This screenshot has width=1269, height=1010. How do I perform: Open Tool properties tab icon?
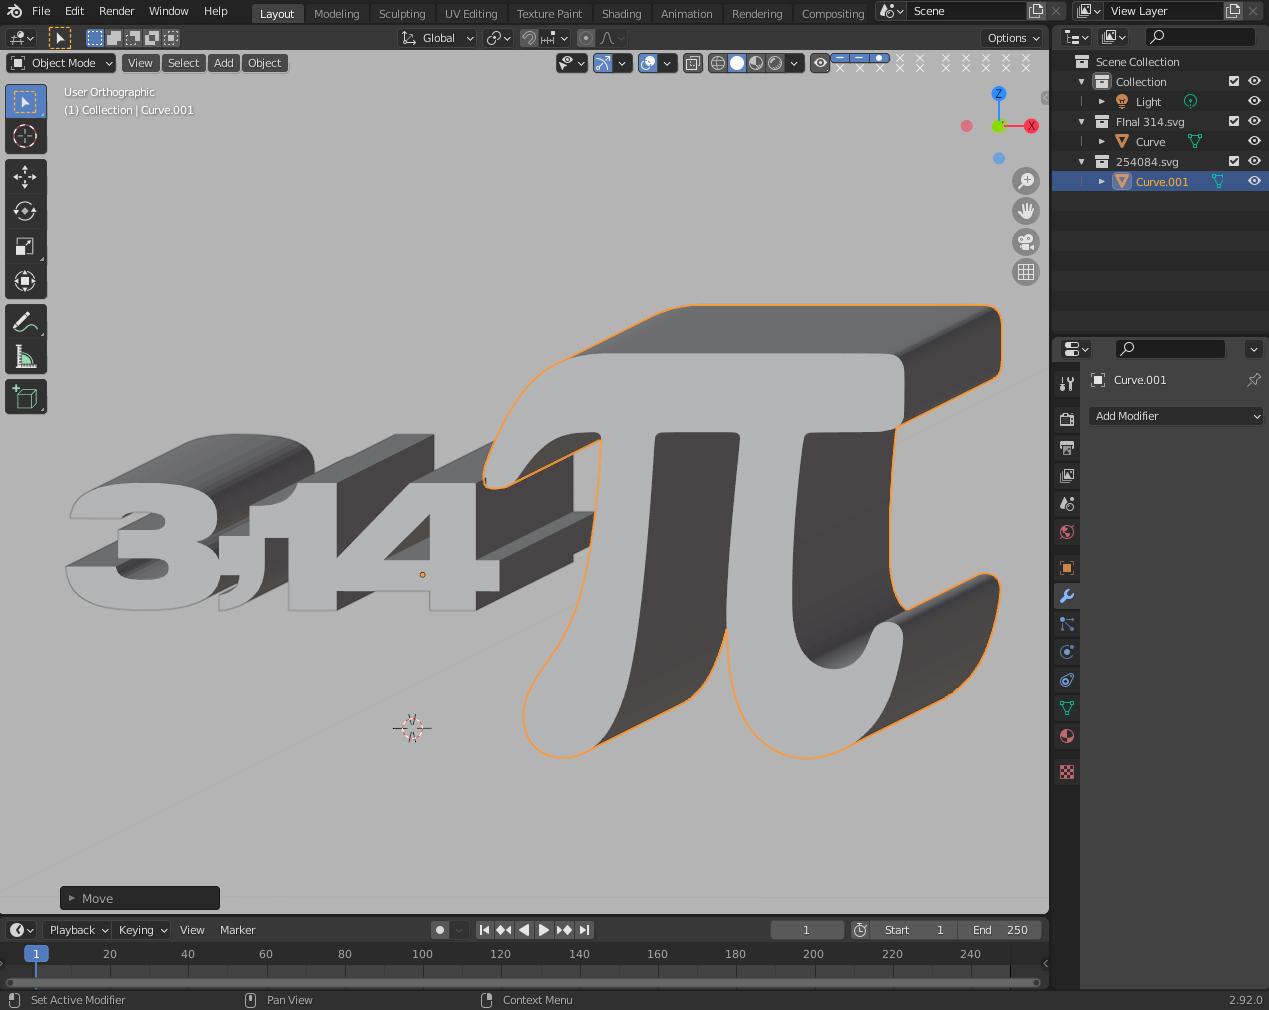point(1067,384)
